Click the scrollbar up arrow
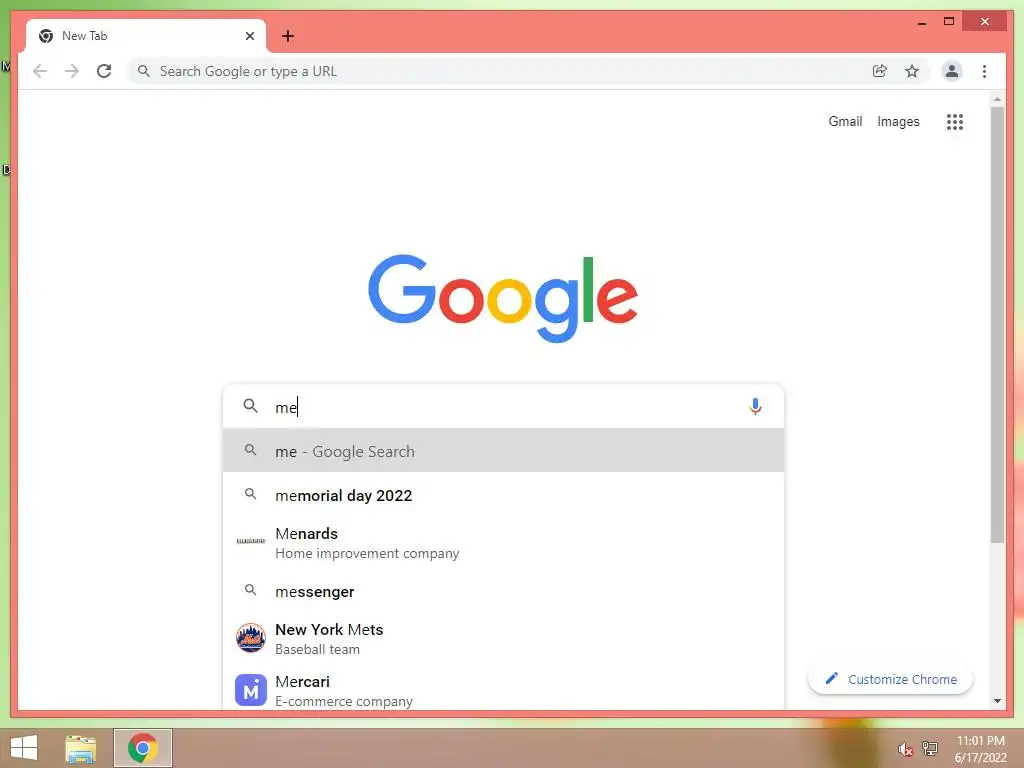Screen dimensions: 1024x768 tap(997, 99)
